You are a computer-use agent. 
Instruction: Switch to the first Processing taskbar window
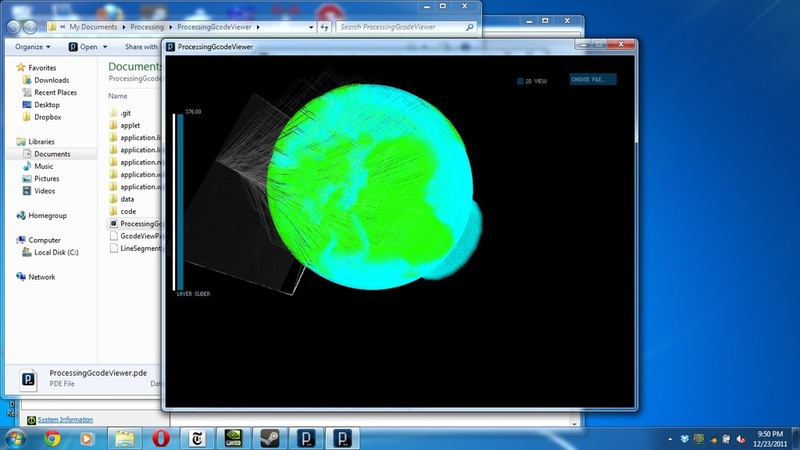(306, 439)
